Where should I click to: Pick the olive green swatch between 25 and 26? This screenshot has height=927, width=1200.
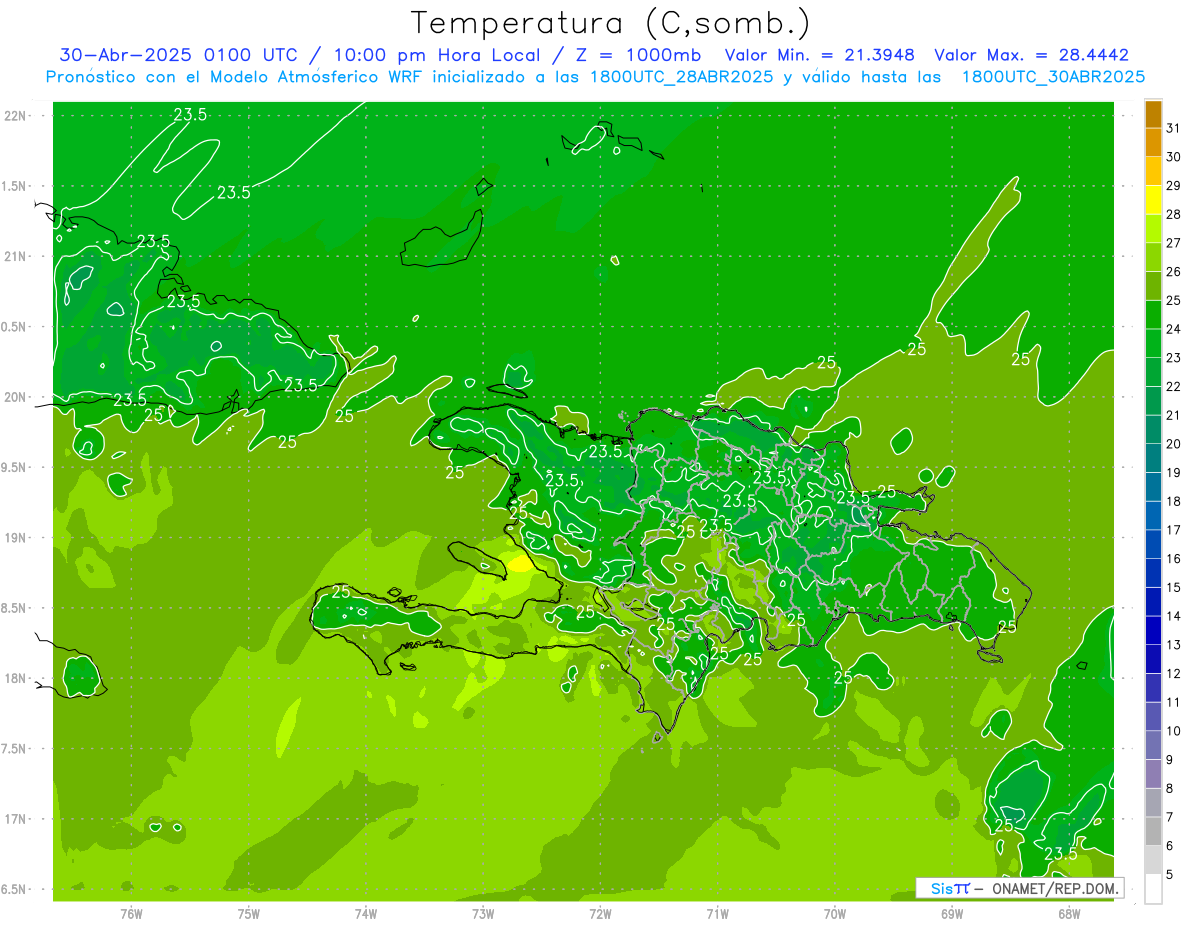coord(1153,286)
